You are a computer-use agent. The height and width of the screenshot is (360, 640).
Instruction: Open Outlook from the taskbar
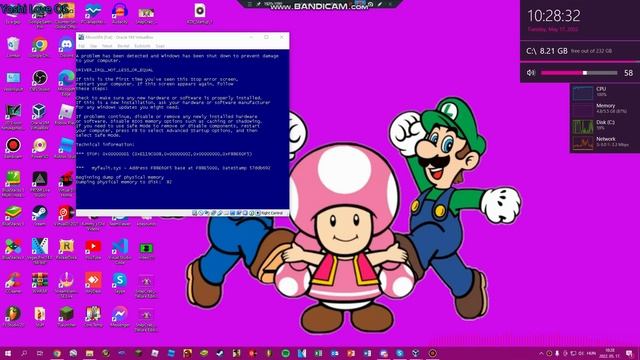pyautogui.click(x=334, y=353)
